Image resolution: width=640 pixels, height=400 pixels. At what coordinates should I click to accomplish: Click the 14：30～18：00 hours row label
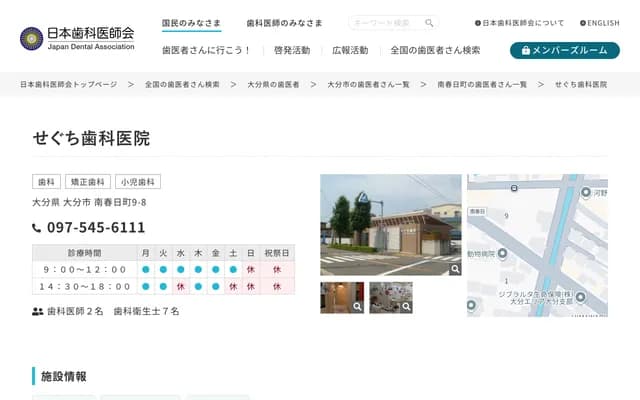tap(85, 287)
